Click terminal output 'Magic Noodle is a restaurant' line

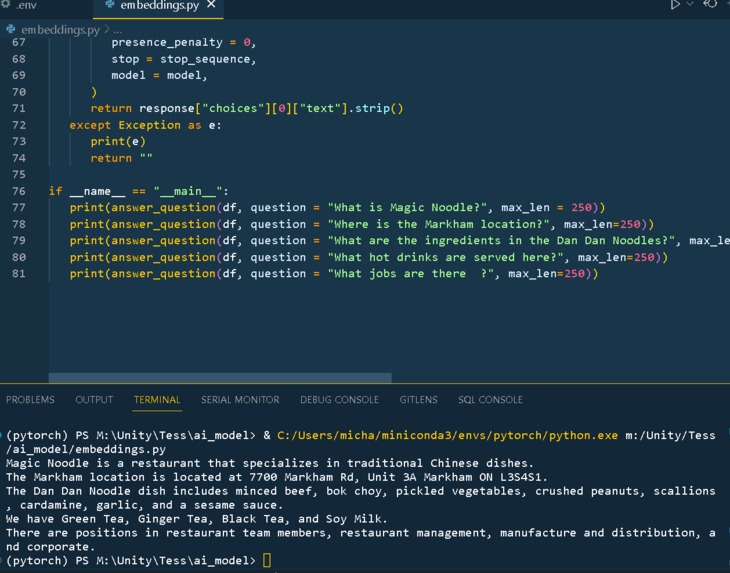270,463
